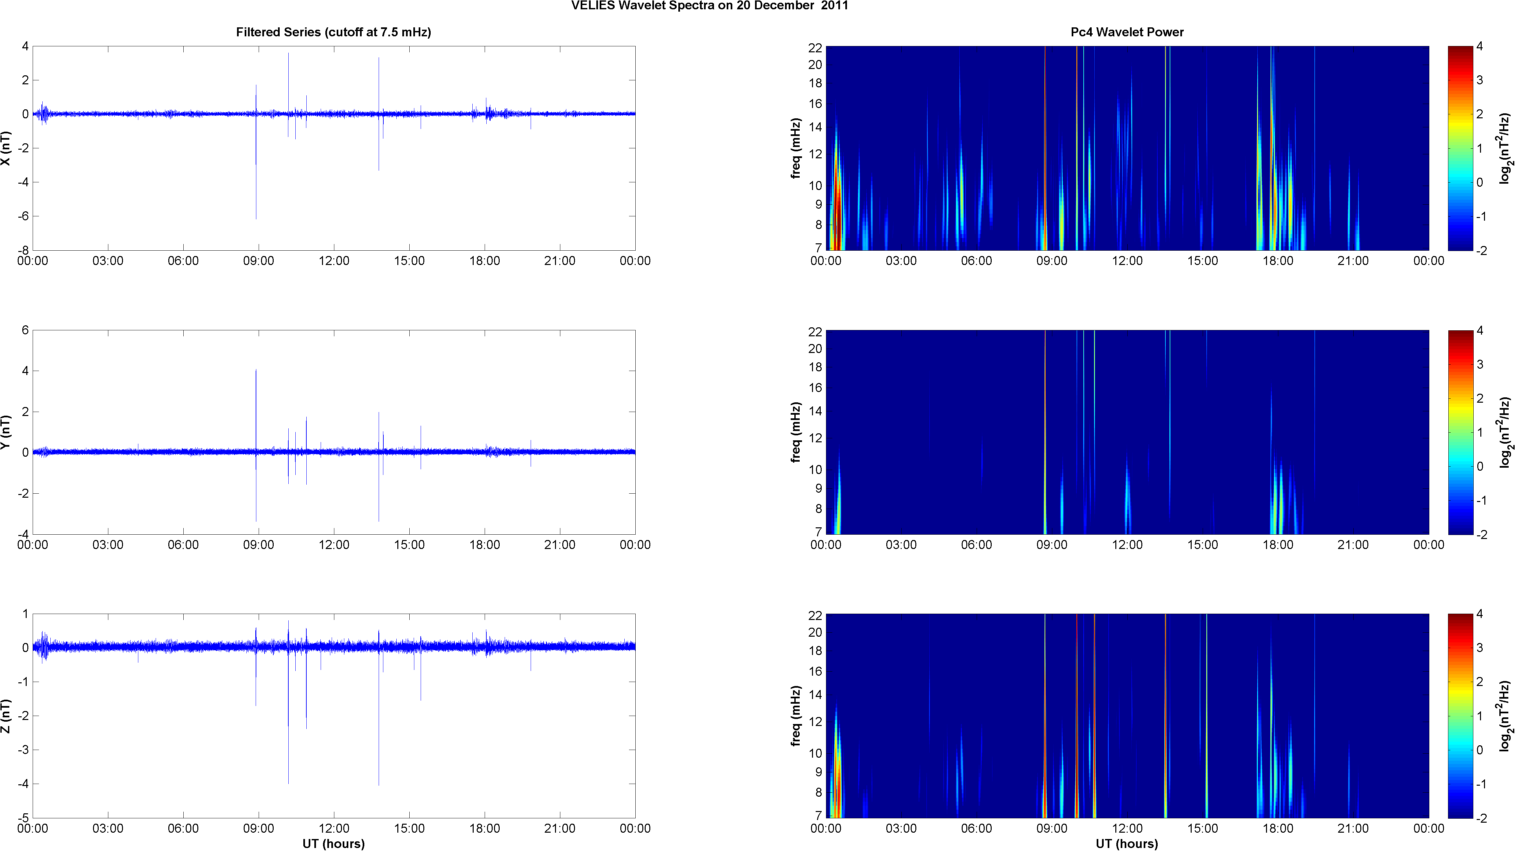The width and height of the screenshot is (1515, 851).
Task: Click freq (mHz) label of bottom spectrogram
Action: (796, 716)
